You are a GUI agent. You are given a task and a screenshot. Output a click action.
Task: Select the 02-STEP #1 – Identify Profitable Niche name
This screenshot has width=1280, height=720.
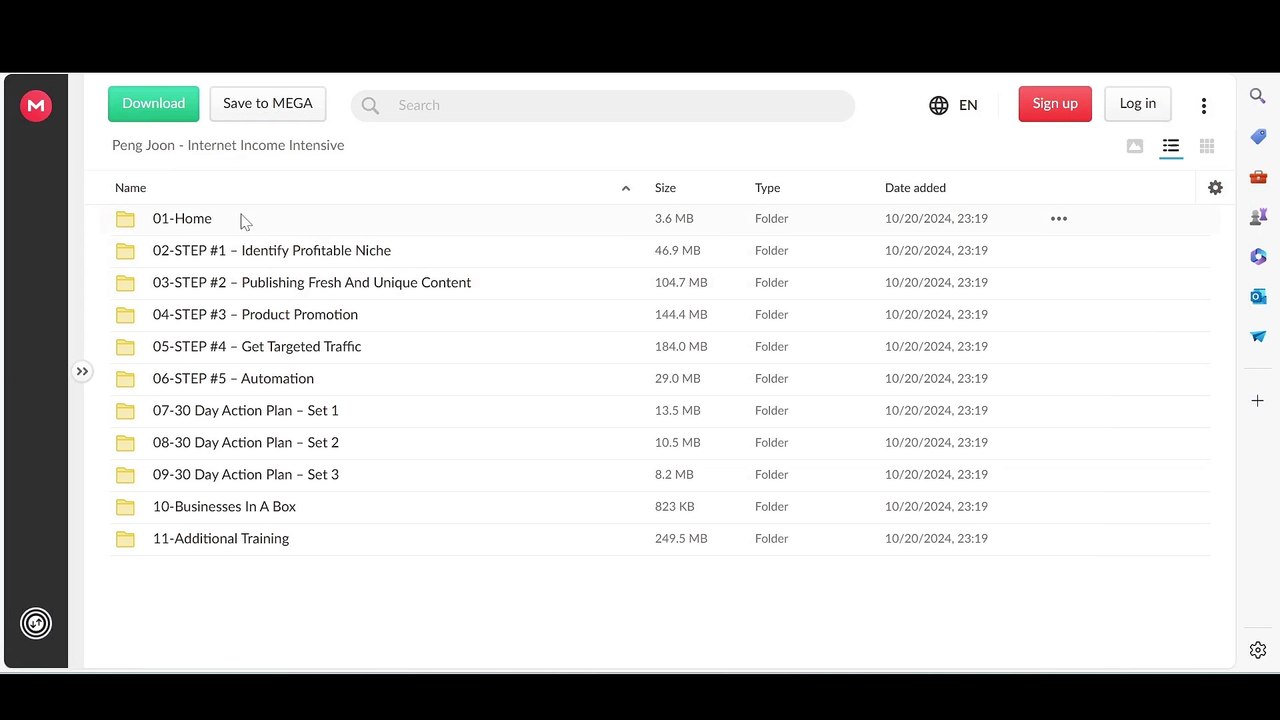pos(272,251)
